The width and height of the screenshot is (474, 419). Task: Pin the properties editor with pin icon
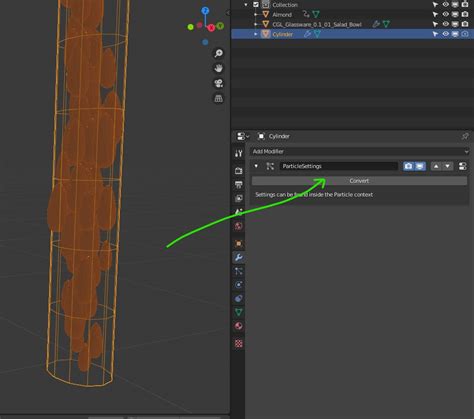(465, 136)
